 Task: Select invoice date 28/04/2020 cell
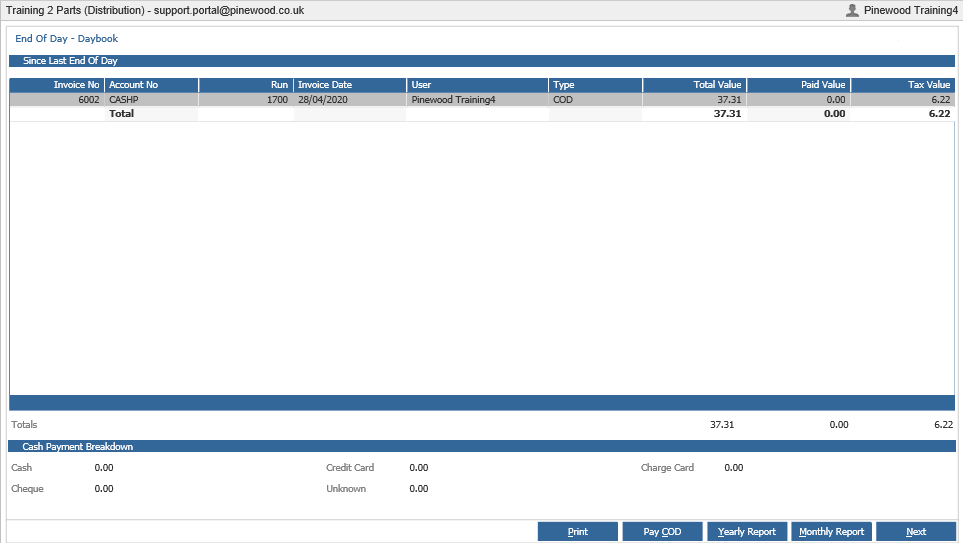(x=350, y=100)
